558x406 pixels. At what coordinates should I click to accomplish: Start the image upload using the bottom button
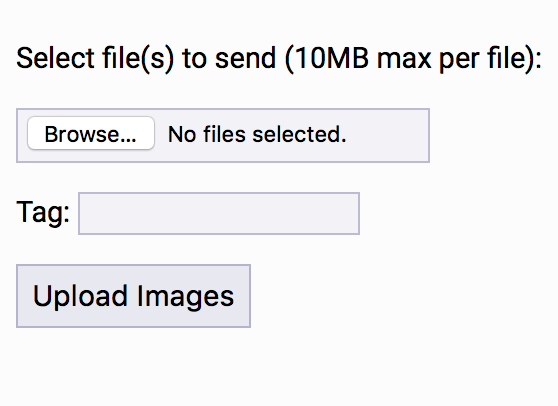click(133, 296)
